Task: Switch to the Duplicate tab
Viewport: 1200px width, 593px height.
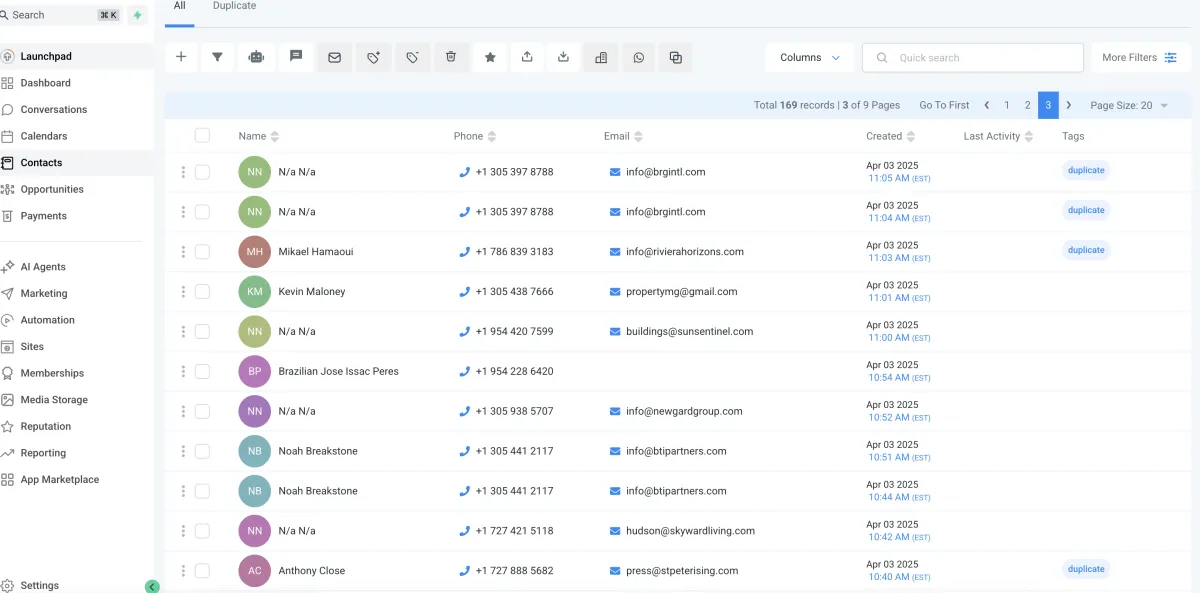Action: pyautogui.click(x=234, y=6)
